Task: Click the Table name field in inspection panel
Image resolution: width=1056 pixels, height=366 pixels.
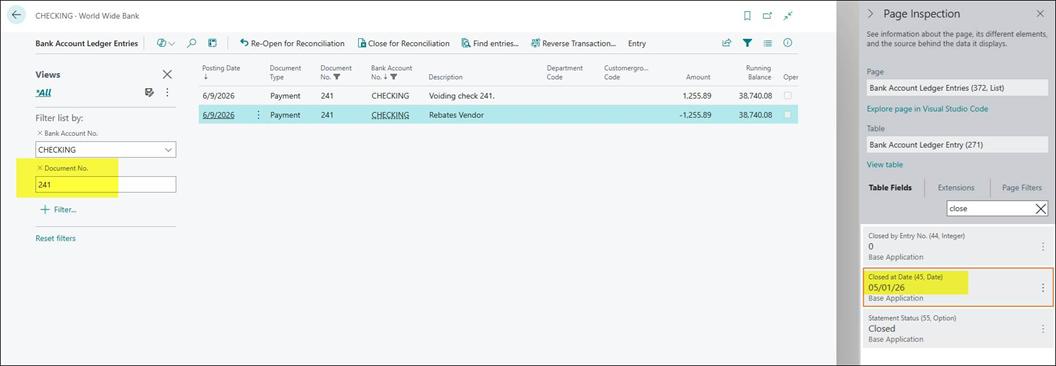Action: [957, 144]
